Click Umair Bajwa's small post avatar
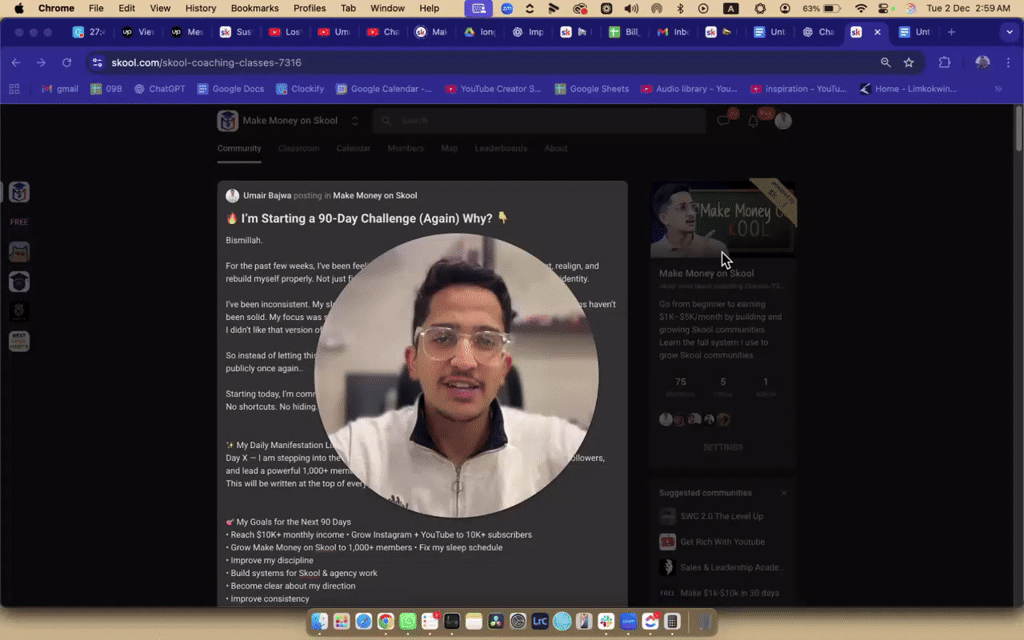The width and height of the screenshot is (1024, 640). pos(232,195)
